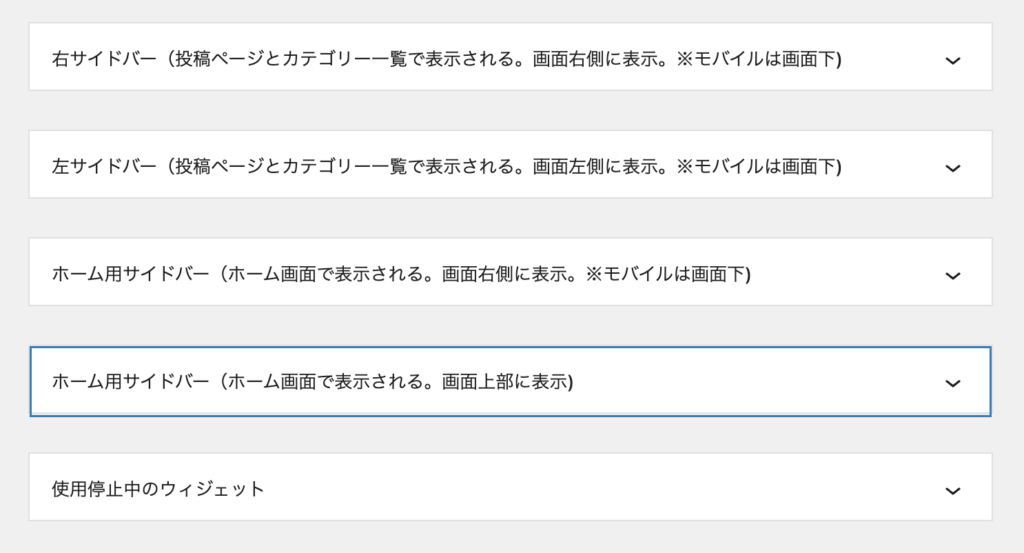
Task: Expand the 左サイドバー widget area chevron
Action: coord(953,167)
